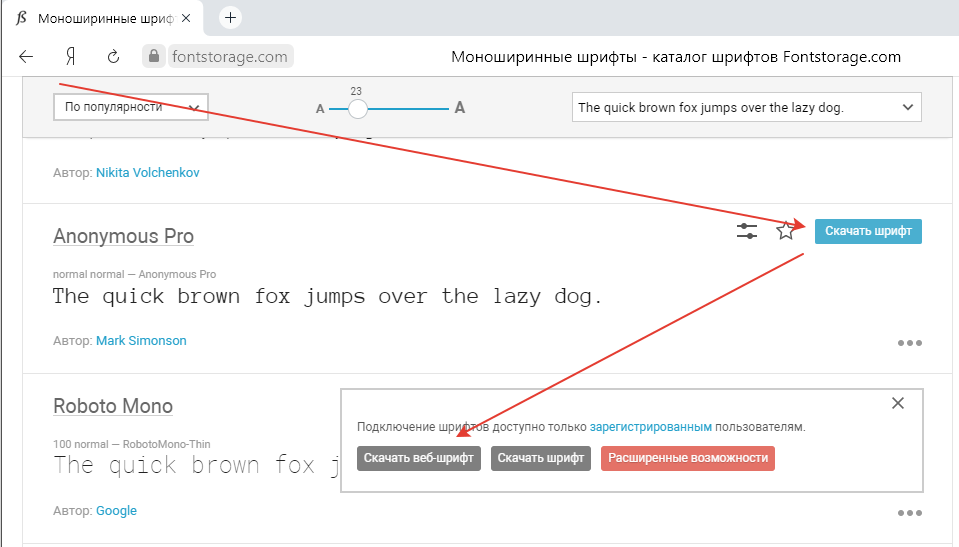Reload the page with the refresh icon
959x547 pixels.
click(113, 57)
